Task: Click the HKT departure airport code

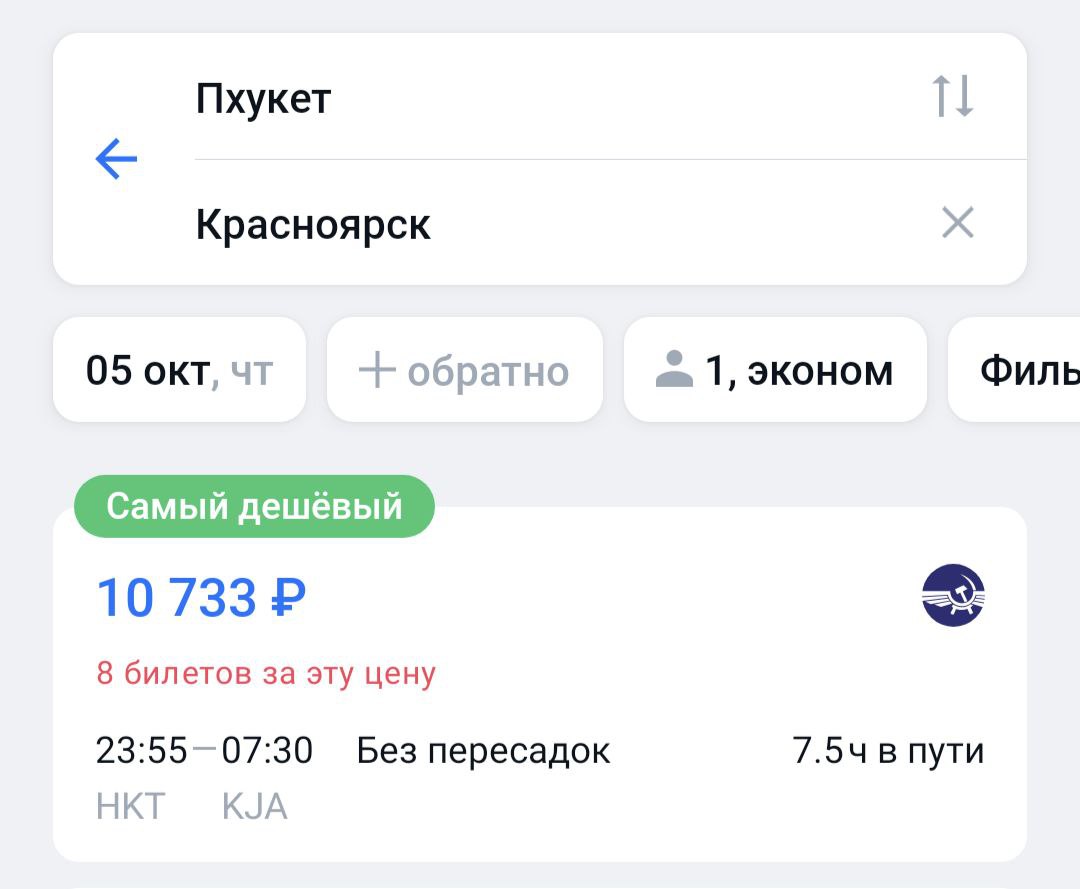Action: (x=130, y=806)
